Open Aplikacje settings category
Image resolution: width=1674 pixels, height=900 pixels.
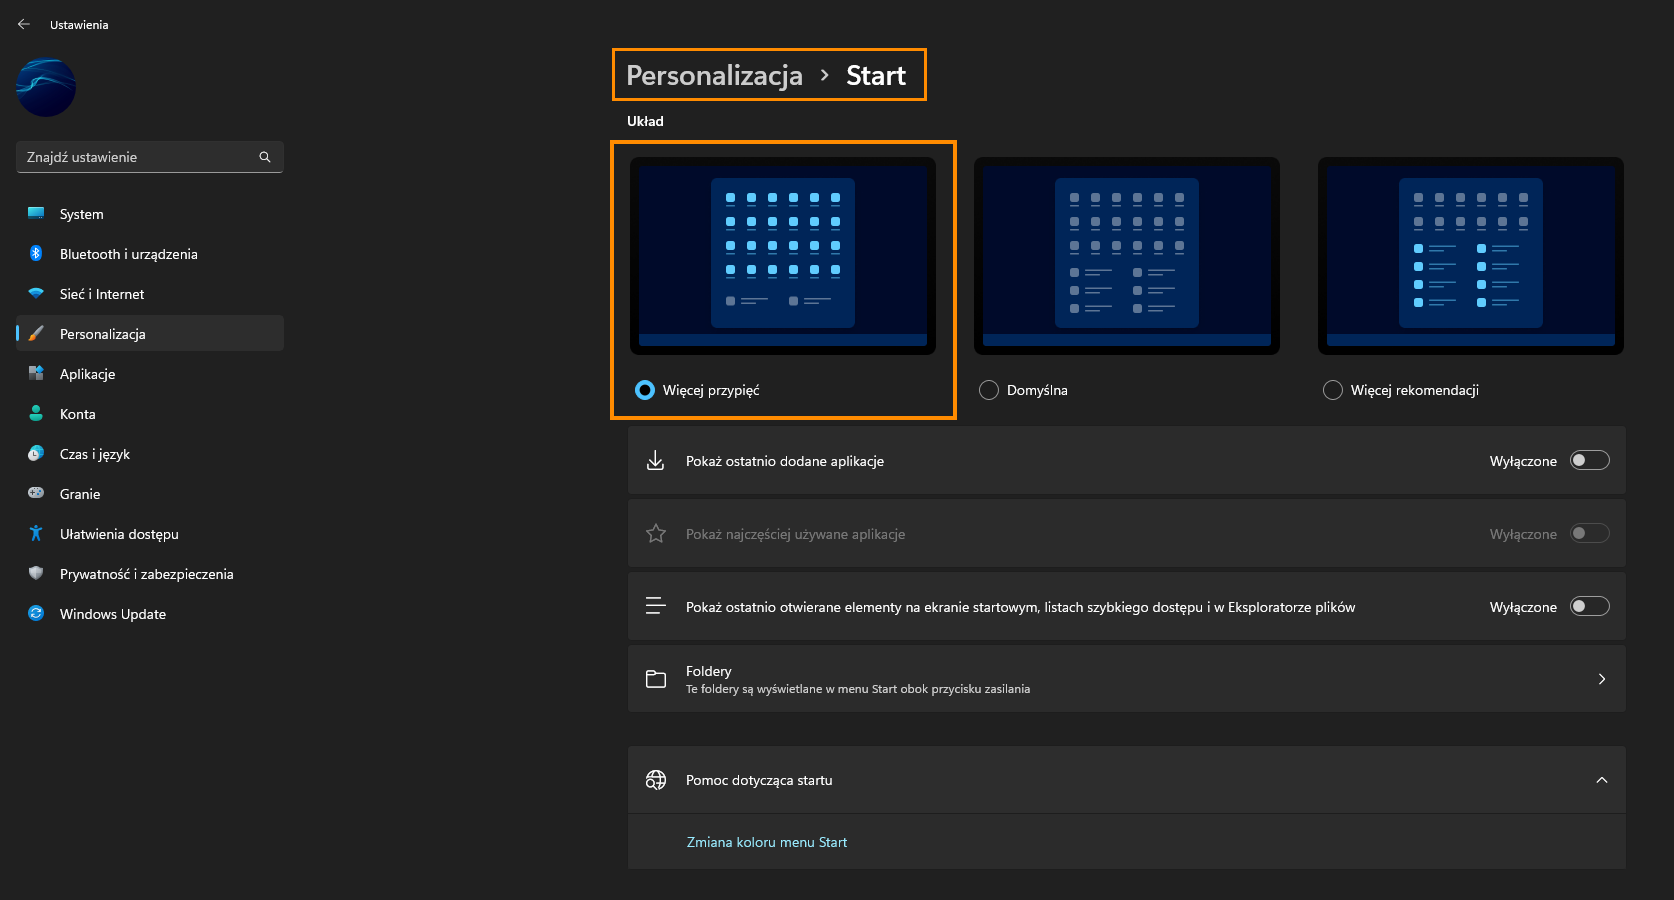(x=150, y=373)
